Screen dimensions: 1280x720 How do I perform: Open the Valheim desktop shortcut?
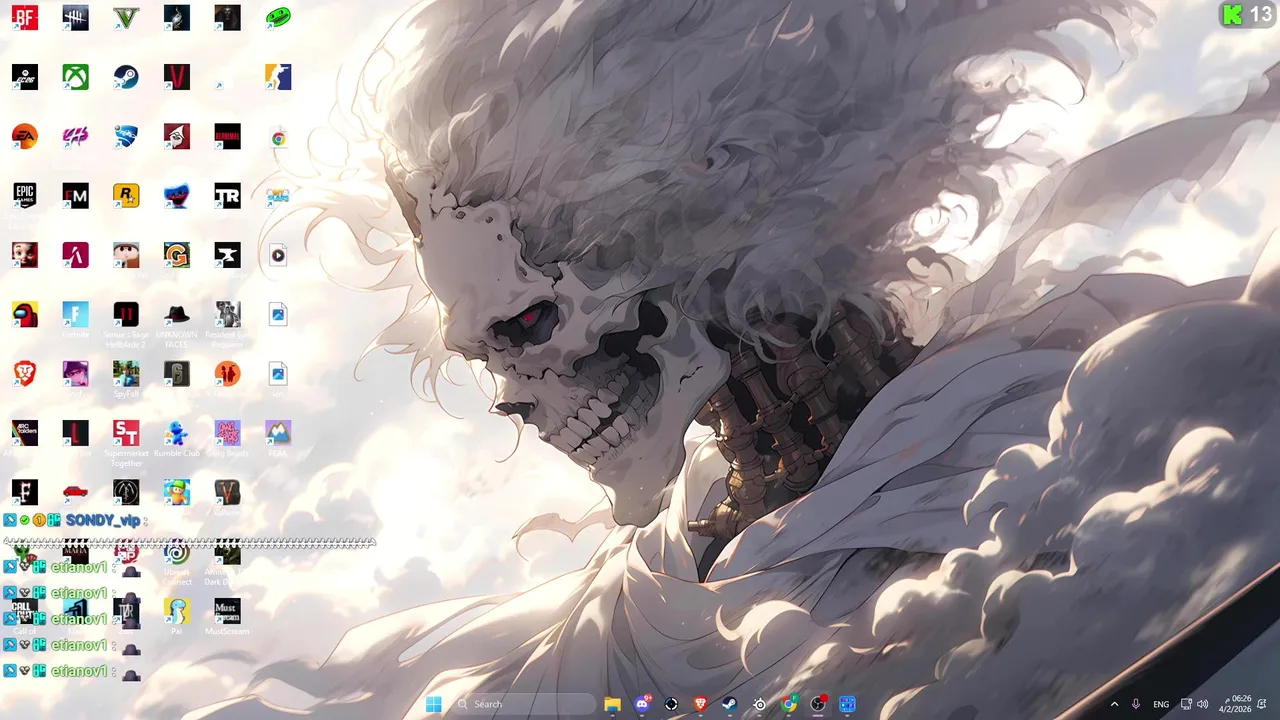[x=227, y=492]
